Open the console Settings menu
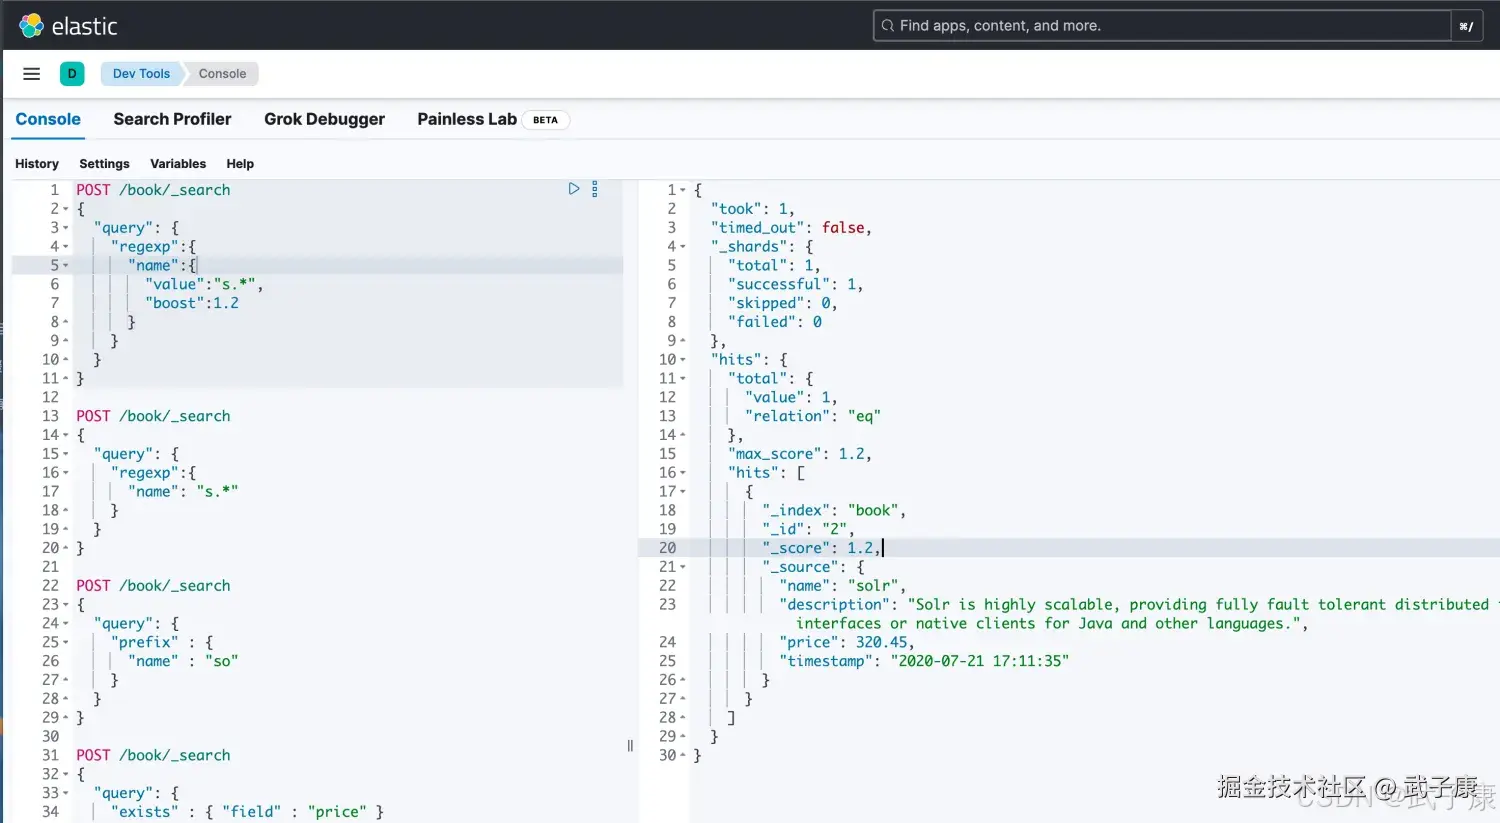 click(104, 163)
